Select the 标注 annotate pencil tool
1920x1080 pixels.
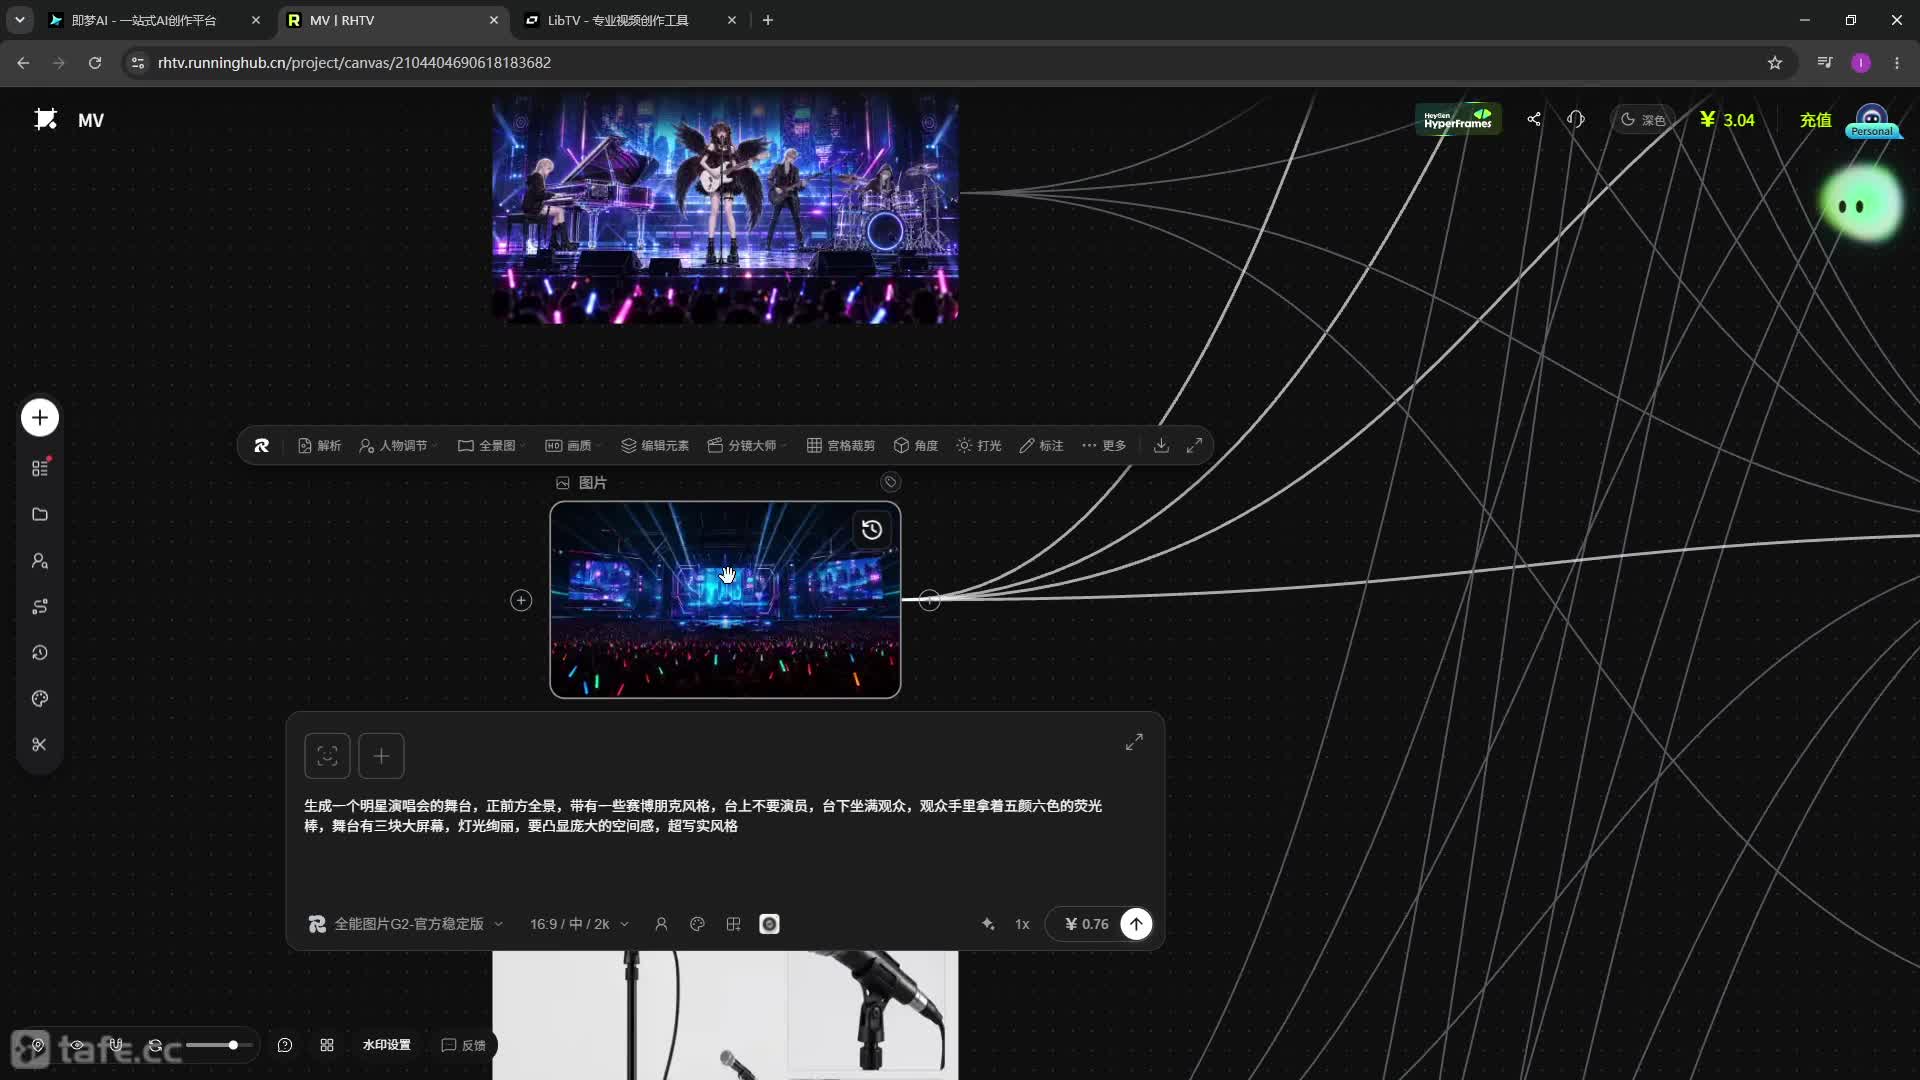click(x=1041, y=446)
